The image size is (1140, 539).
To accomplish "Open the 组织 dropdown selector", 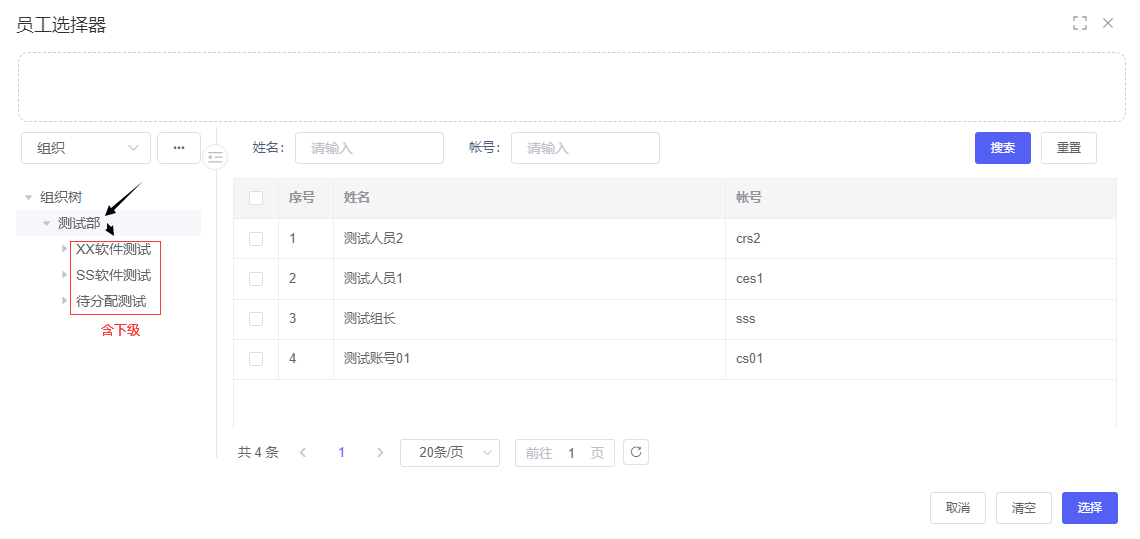I will [86, 148].
